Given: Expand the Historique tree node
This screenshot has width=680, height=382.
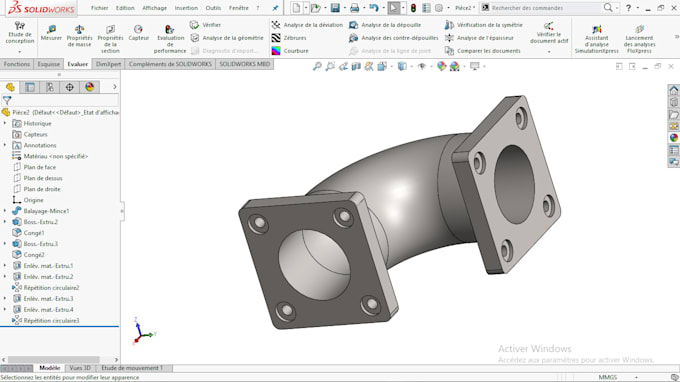Looking at the screenshot, I should 5,124.
